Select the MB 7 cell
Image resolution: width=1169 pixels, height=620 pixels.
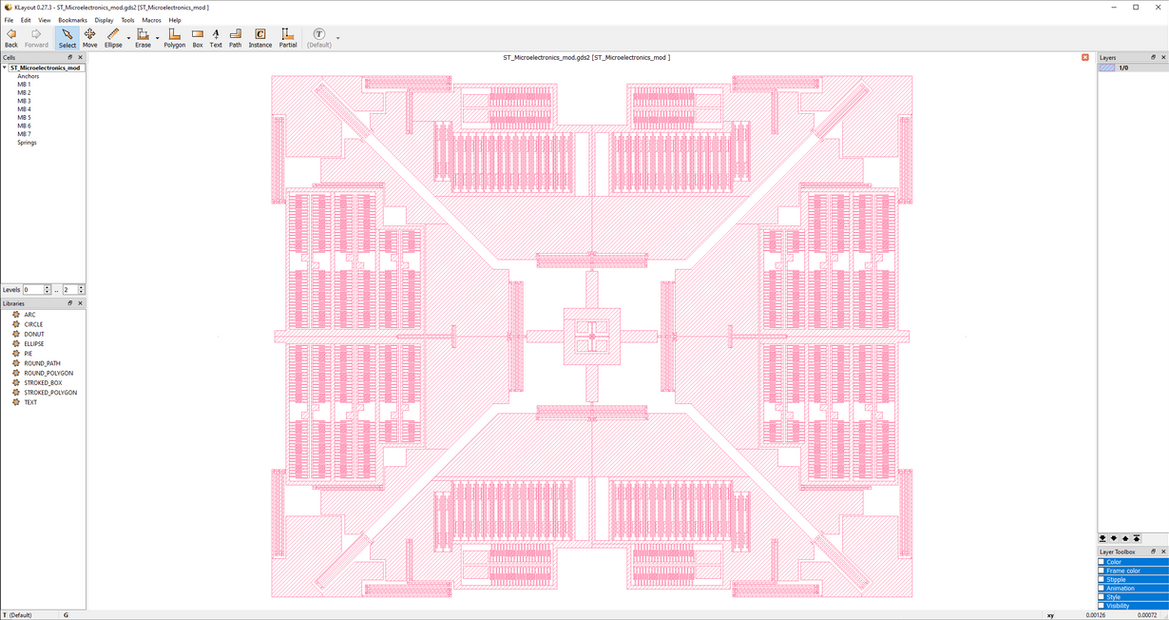click(24, 134)
